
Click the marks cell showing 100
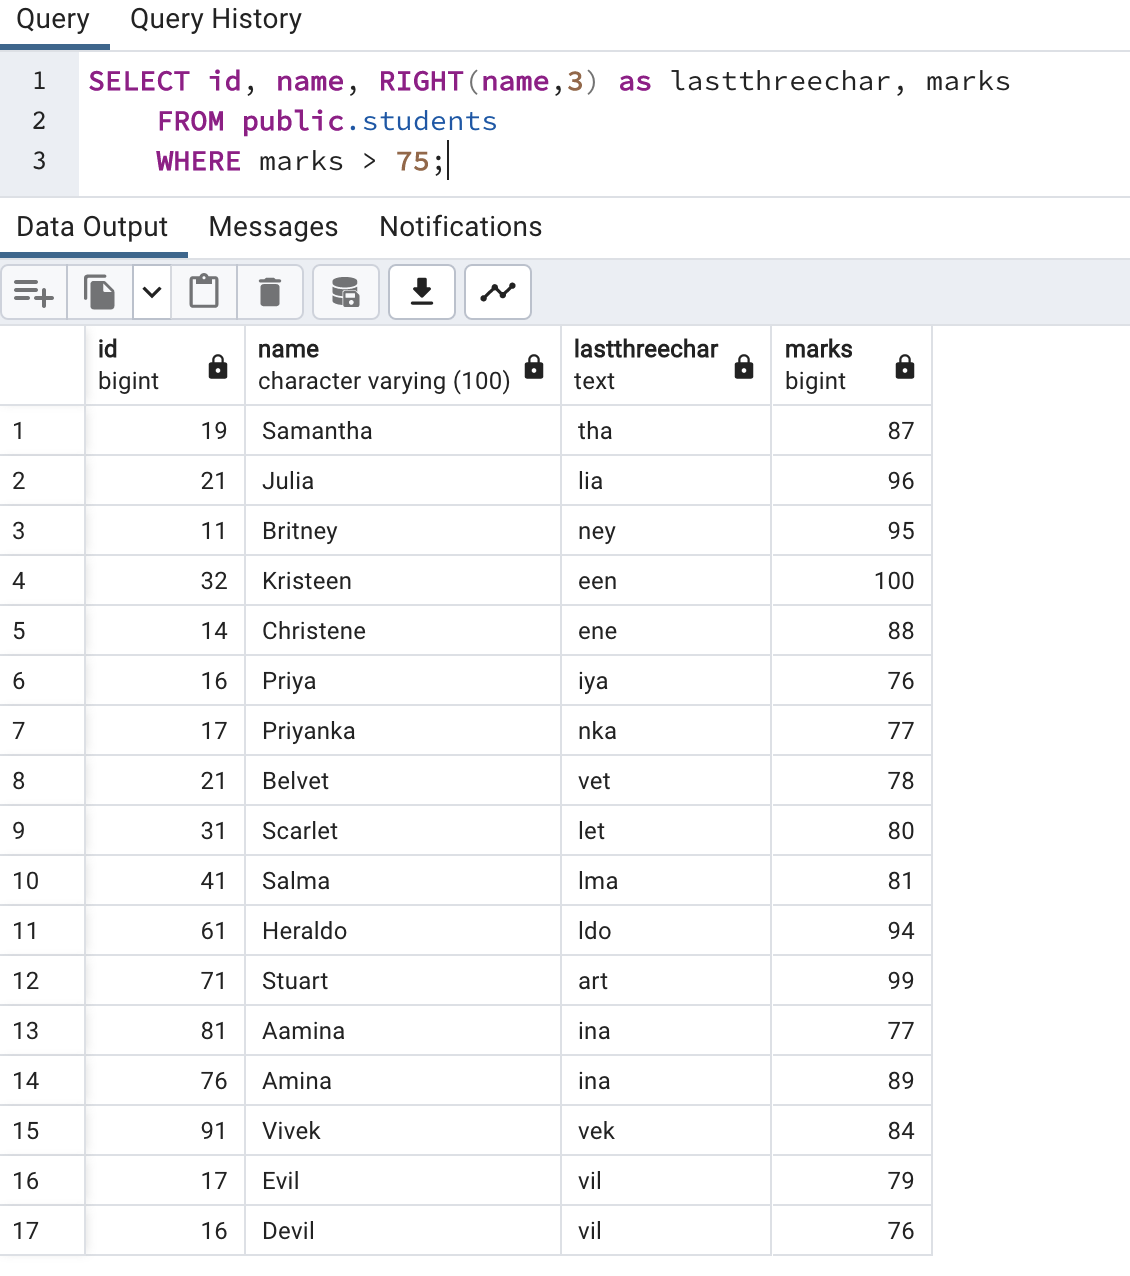[x=851, y=581]
